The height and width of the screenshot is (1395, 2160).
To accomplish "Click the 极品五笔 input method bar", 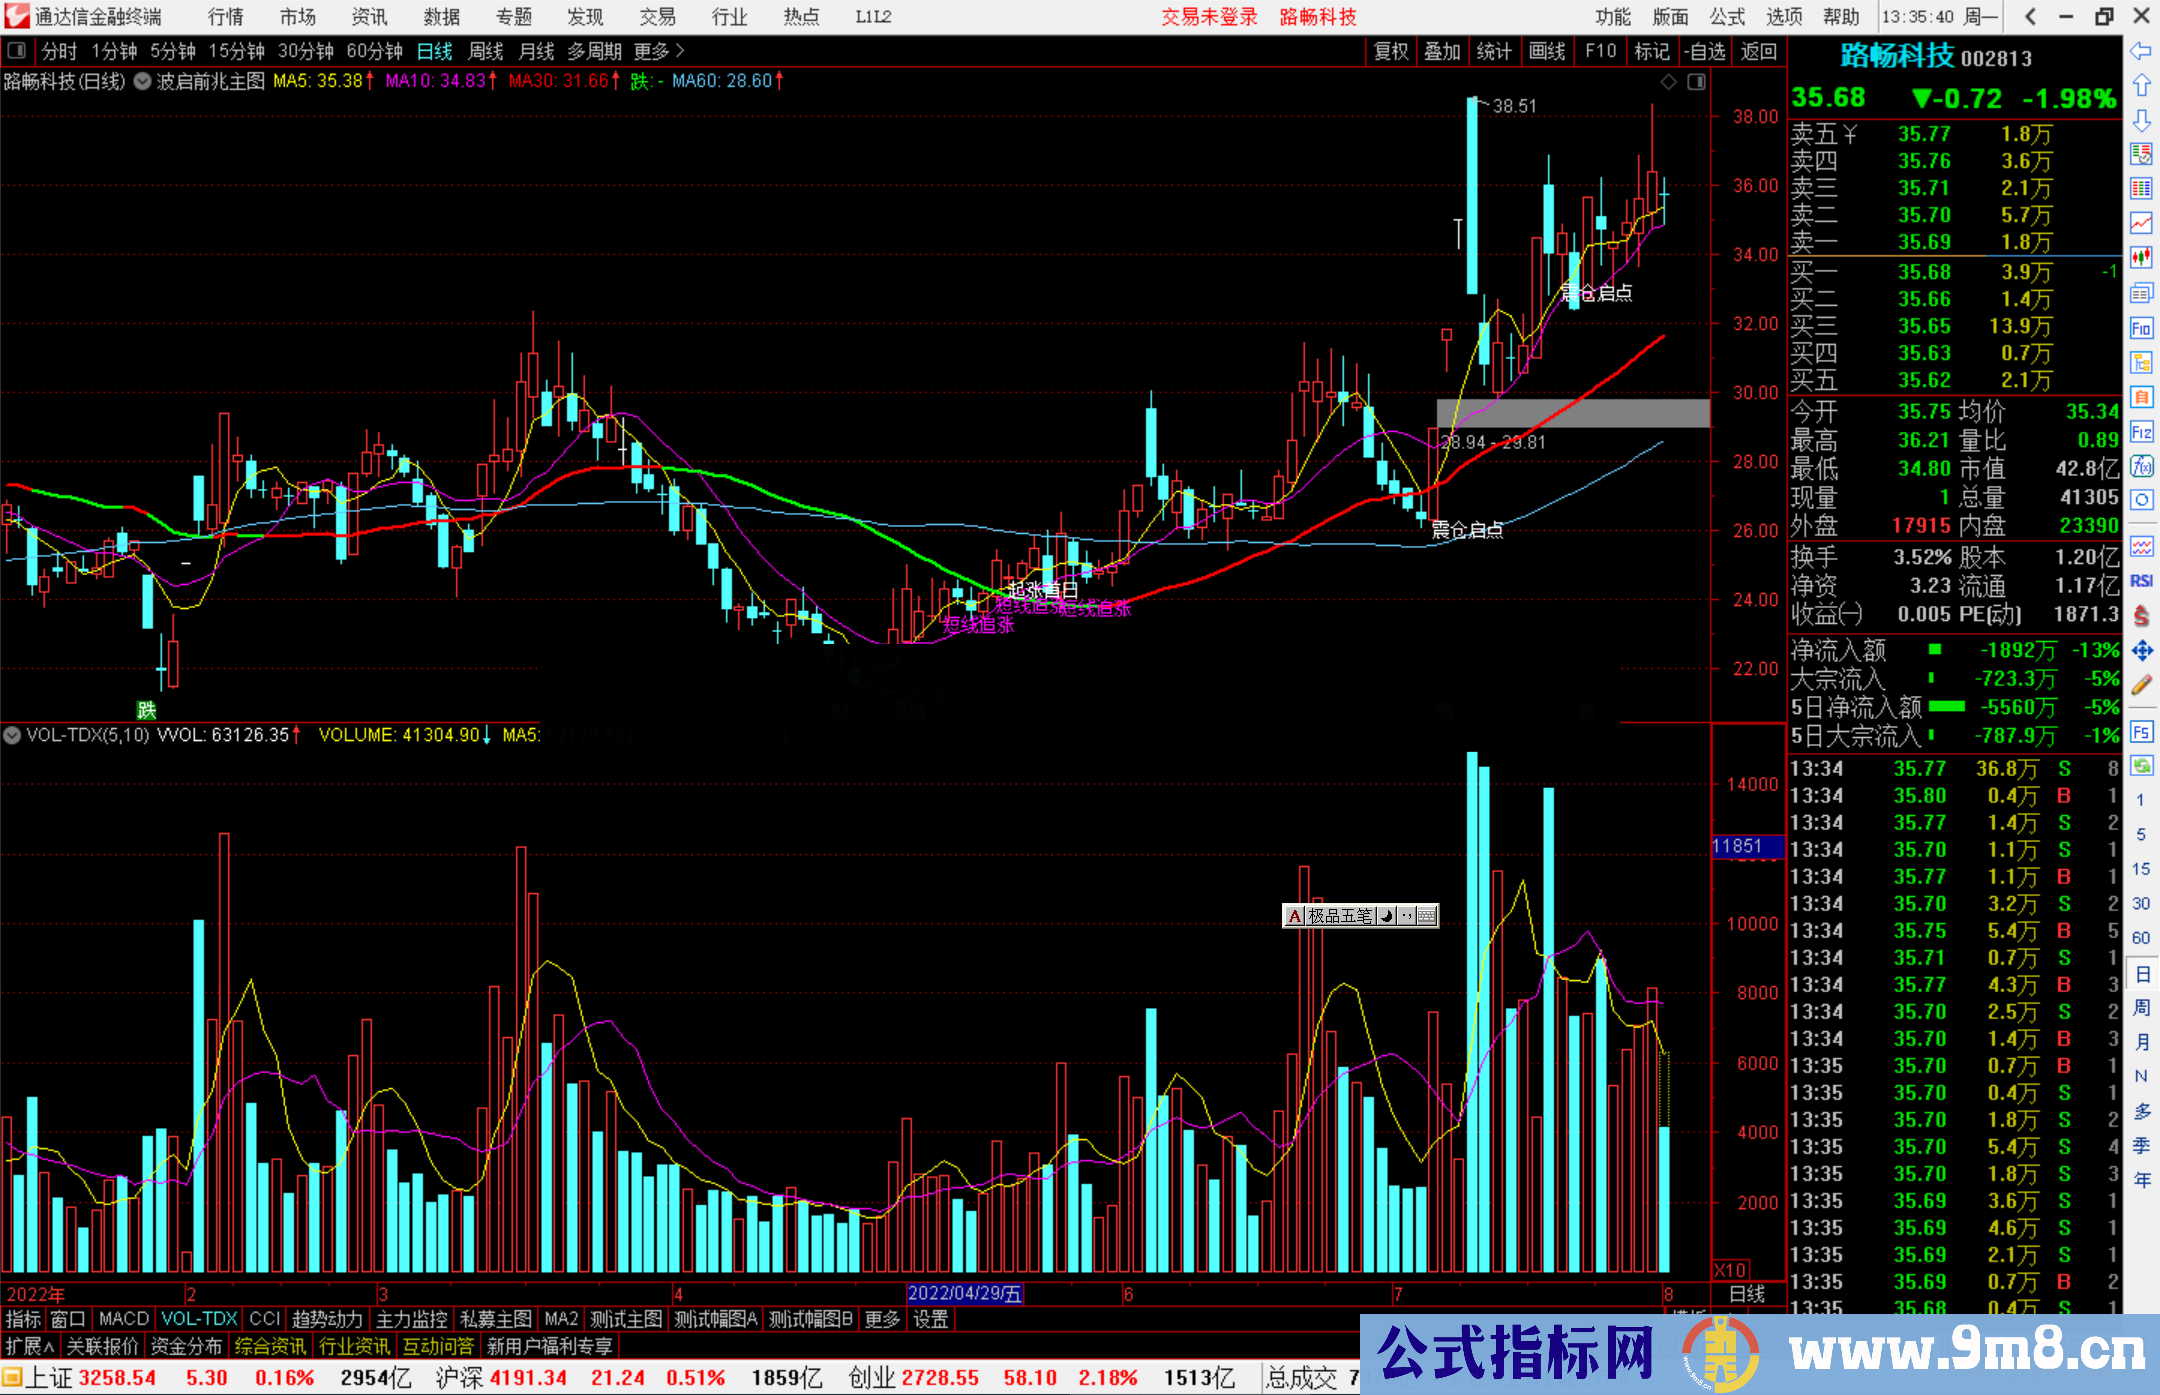I will [1360, 915].
